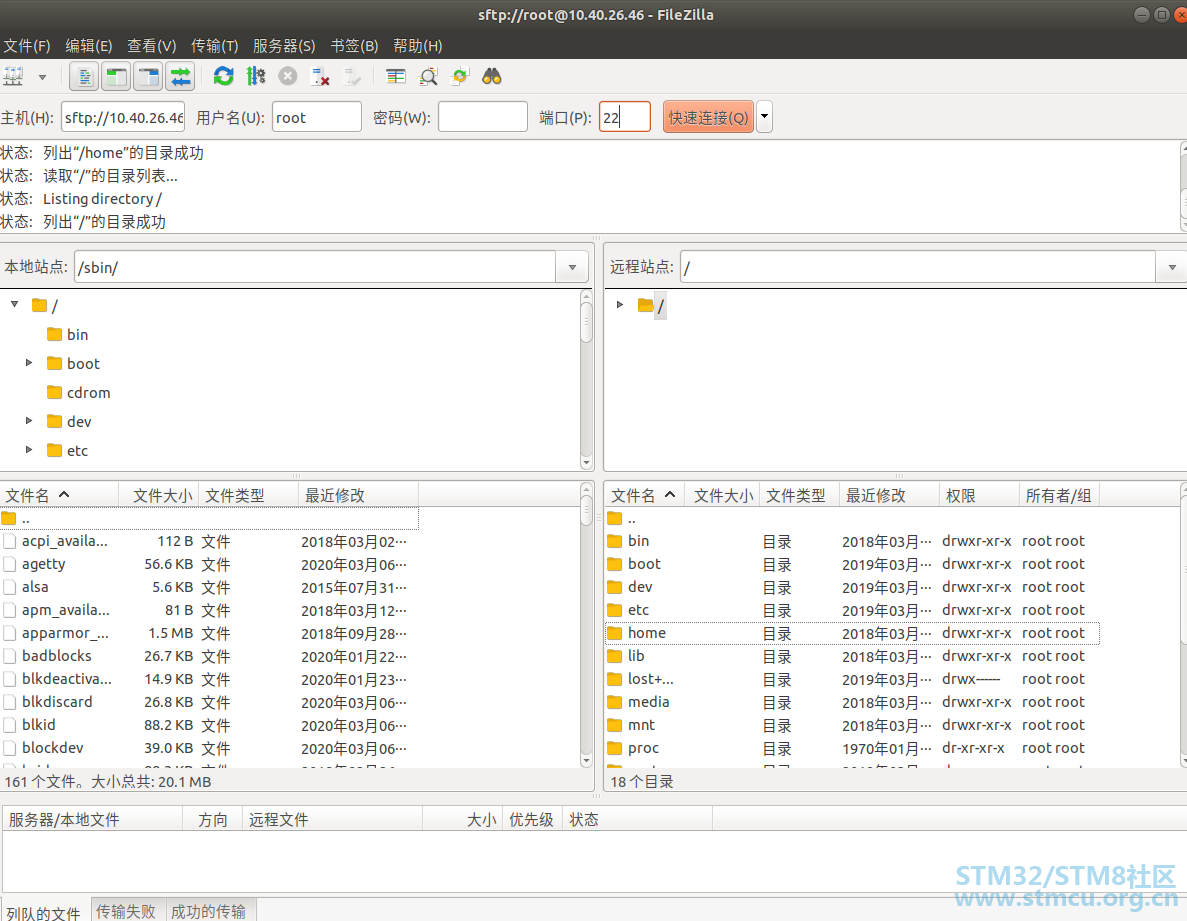This screenshot has height=921, width=1187.
Task: Select local cdrom folder in tree
Action: pos(79,393)
